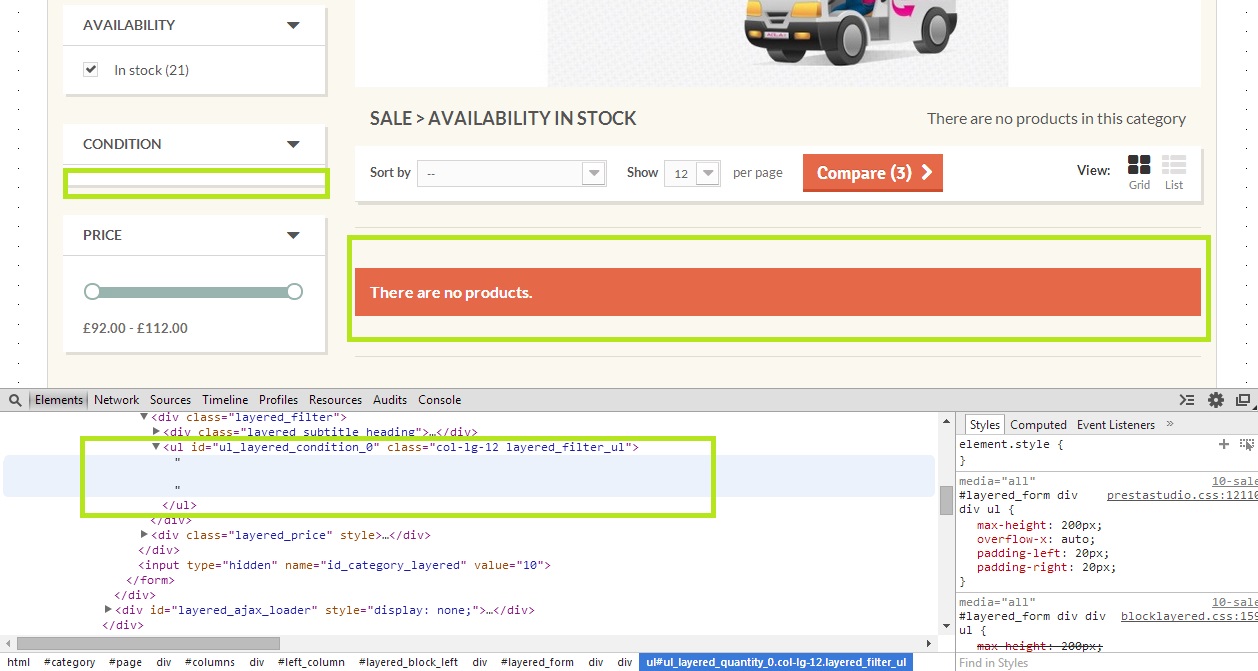Open the Resources tab

pyautogui.click(x=335, y=400)
